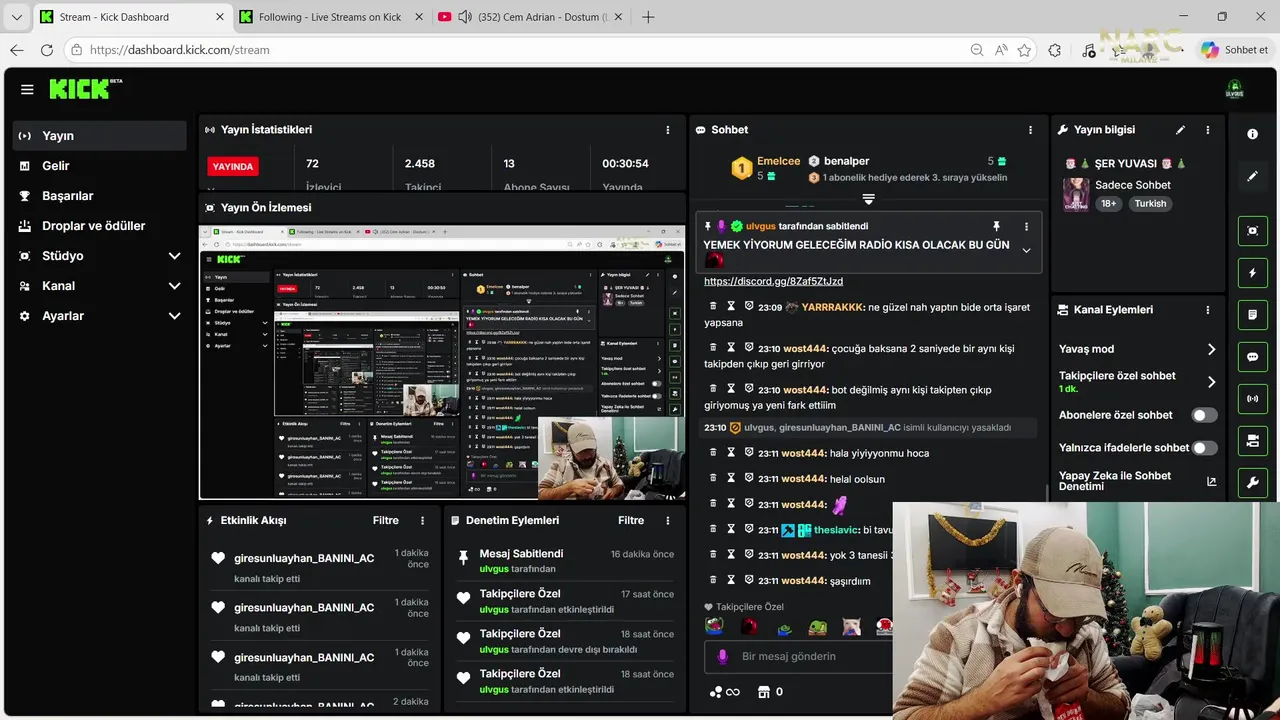Select Yayın in the left sidebar
This screenshot has width=1280, height=720.
click(x=100, y=136)
